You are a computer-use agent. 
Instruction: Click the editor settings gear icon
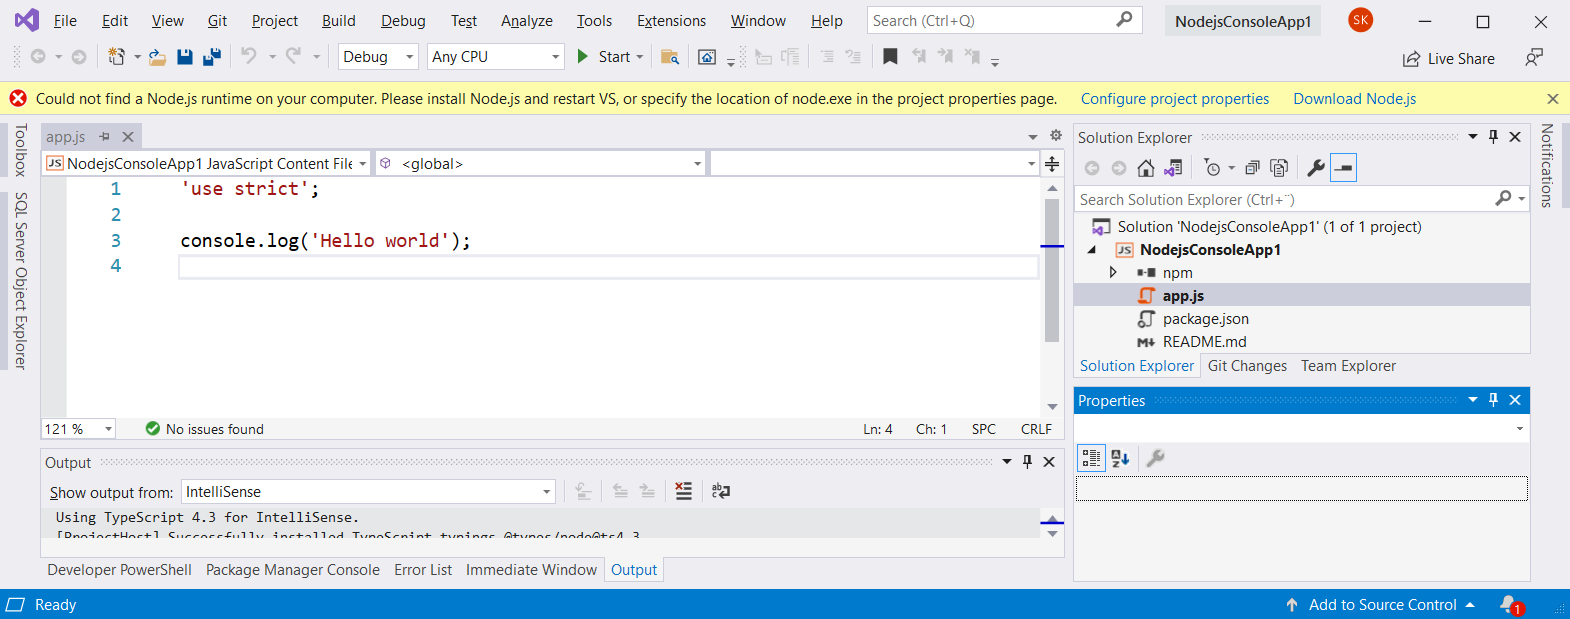point(1055,136)
